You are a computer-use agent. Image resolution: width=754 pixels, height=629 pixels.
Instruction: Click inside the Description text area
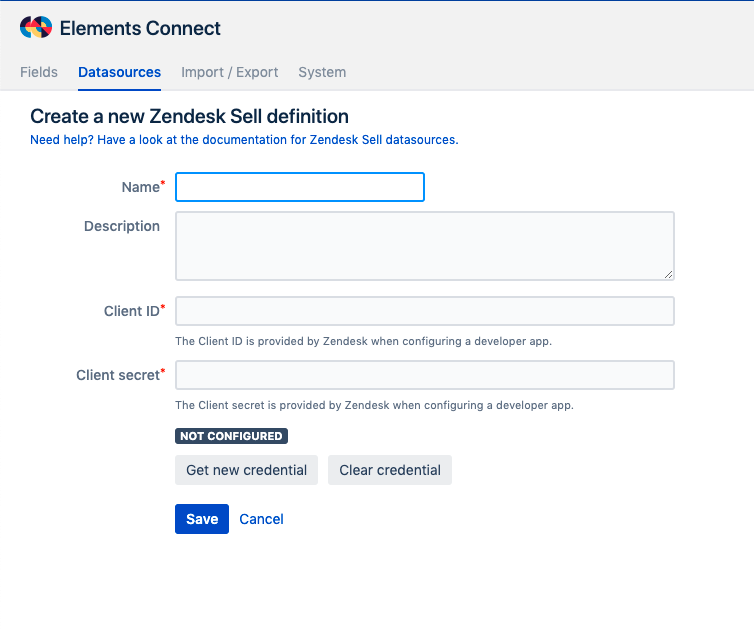[424, 245]
